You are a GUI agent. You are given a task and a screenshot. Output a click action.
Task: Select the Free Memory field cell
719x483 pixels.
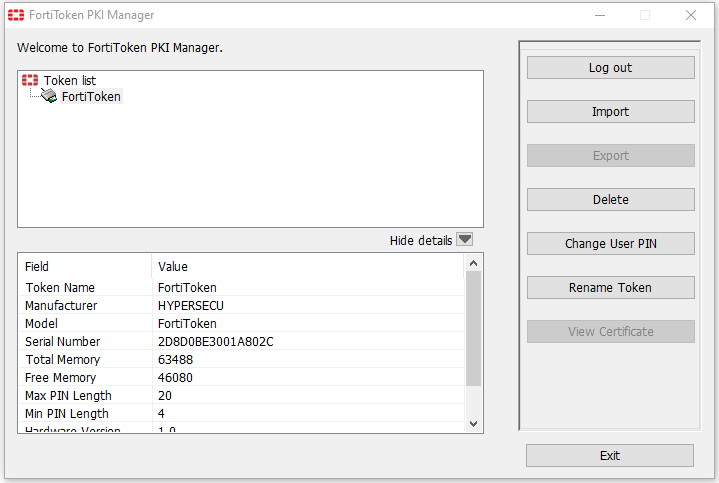[85, 378]
